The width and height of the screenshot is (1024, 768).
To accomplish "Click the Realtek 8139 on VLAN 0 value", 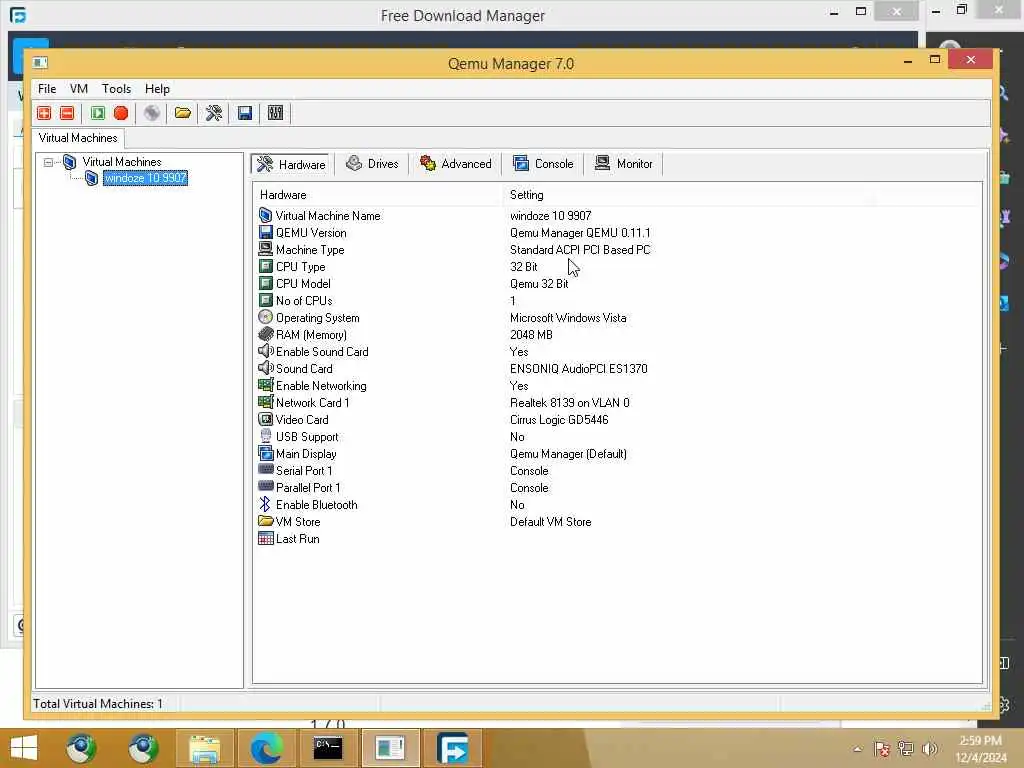I will coord(569,402).
